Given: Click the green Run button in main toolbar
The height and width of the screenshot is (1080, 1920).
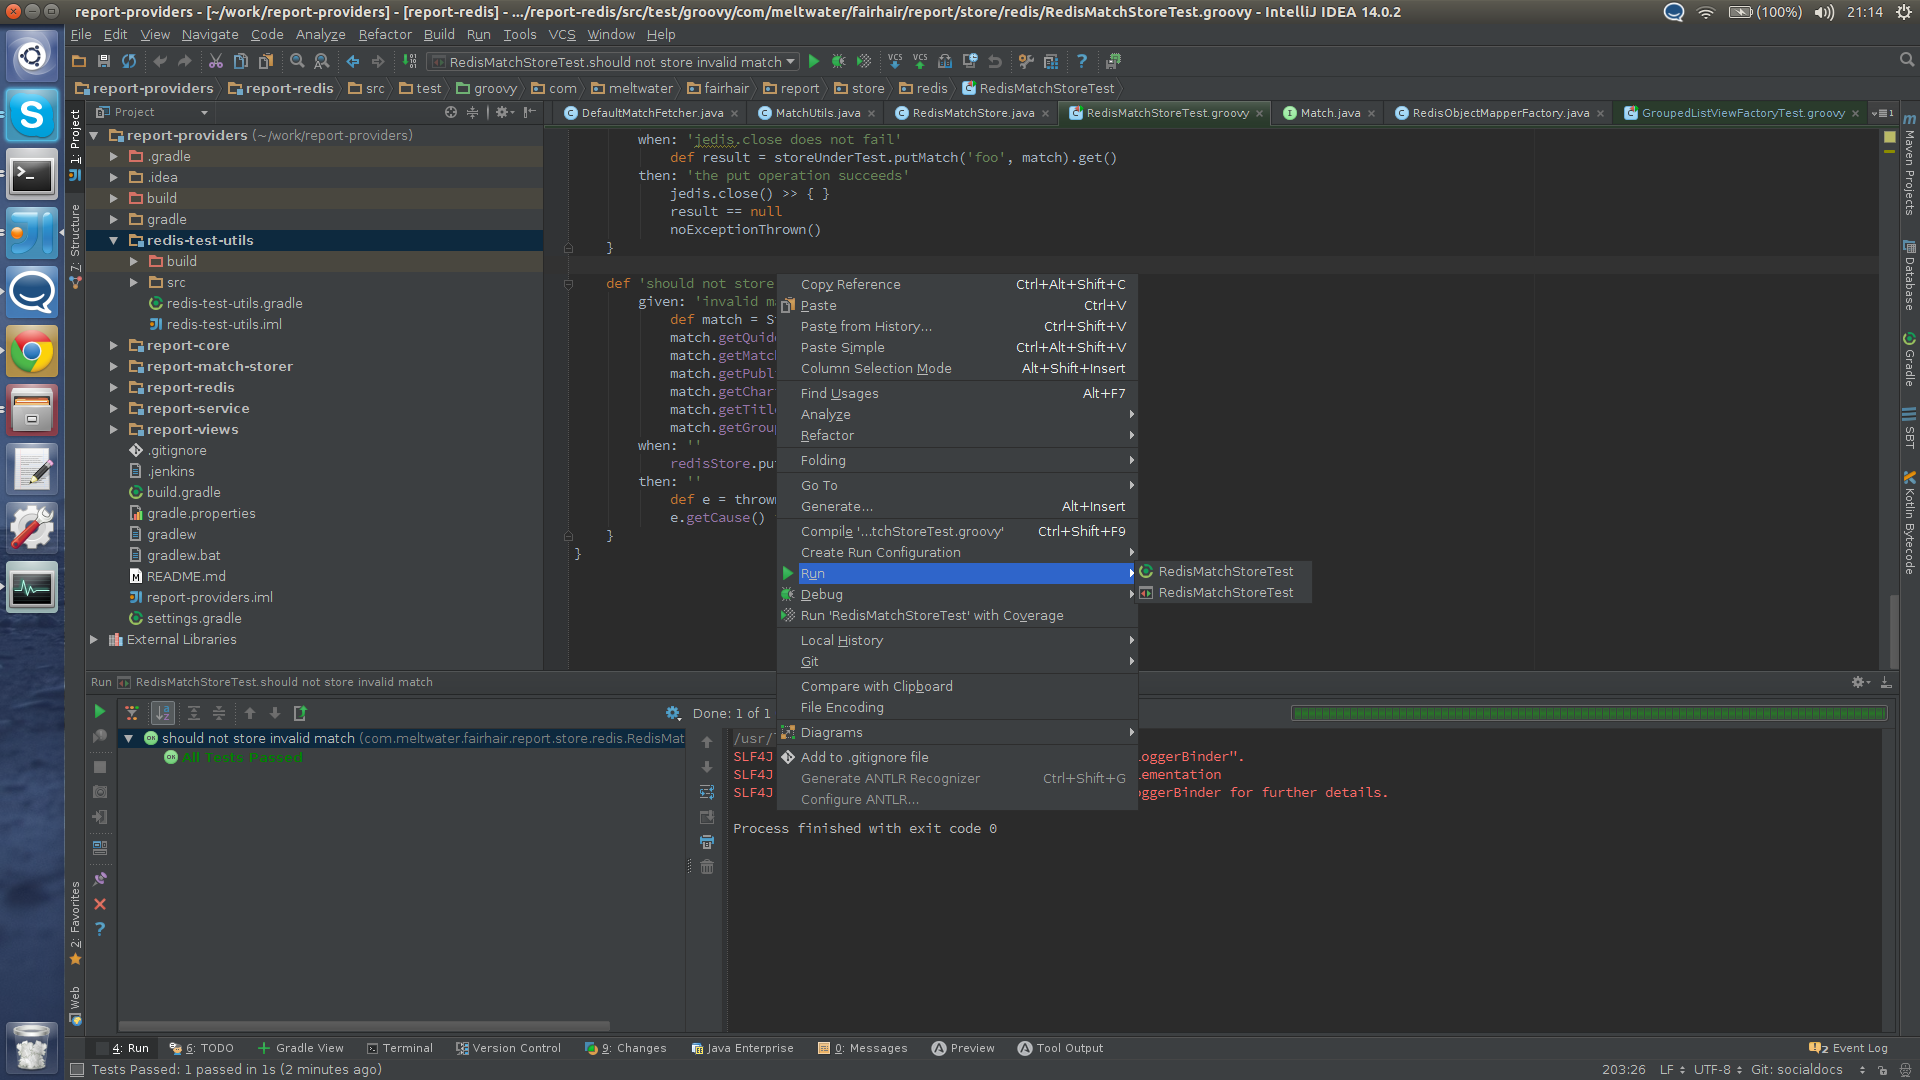Looking at the screenshot, I should click(814, 62).
